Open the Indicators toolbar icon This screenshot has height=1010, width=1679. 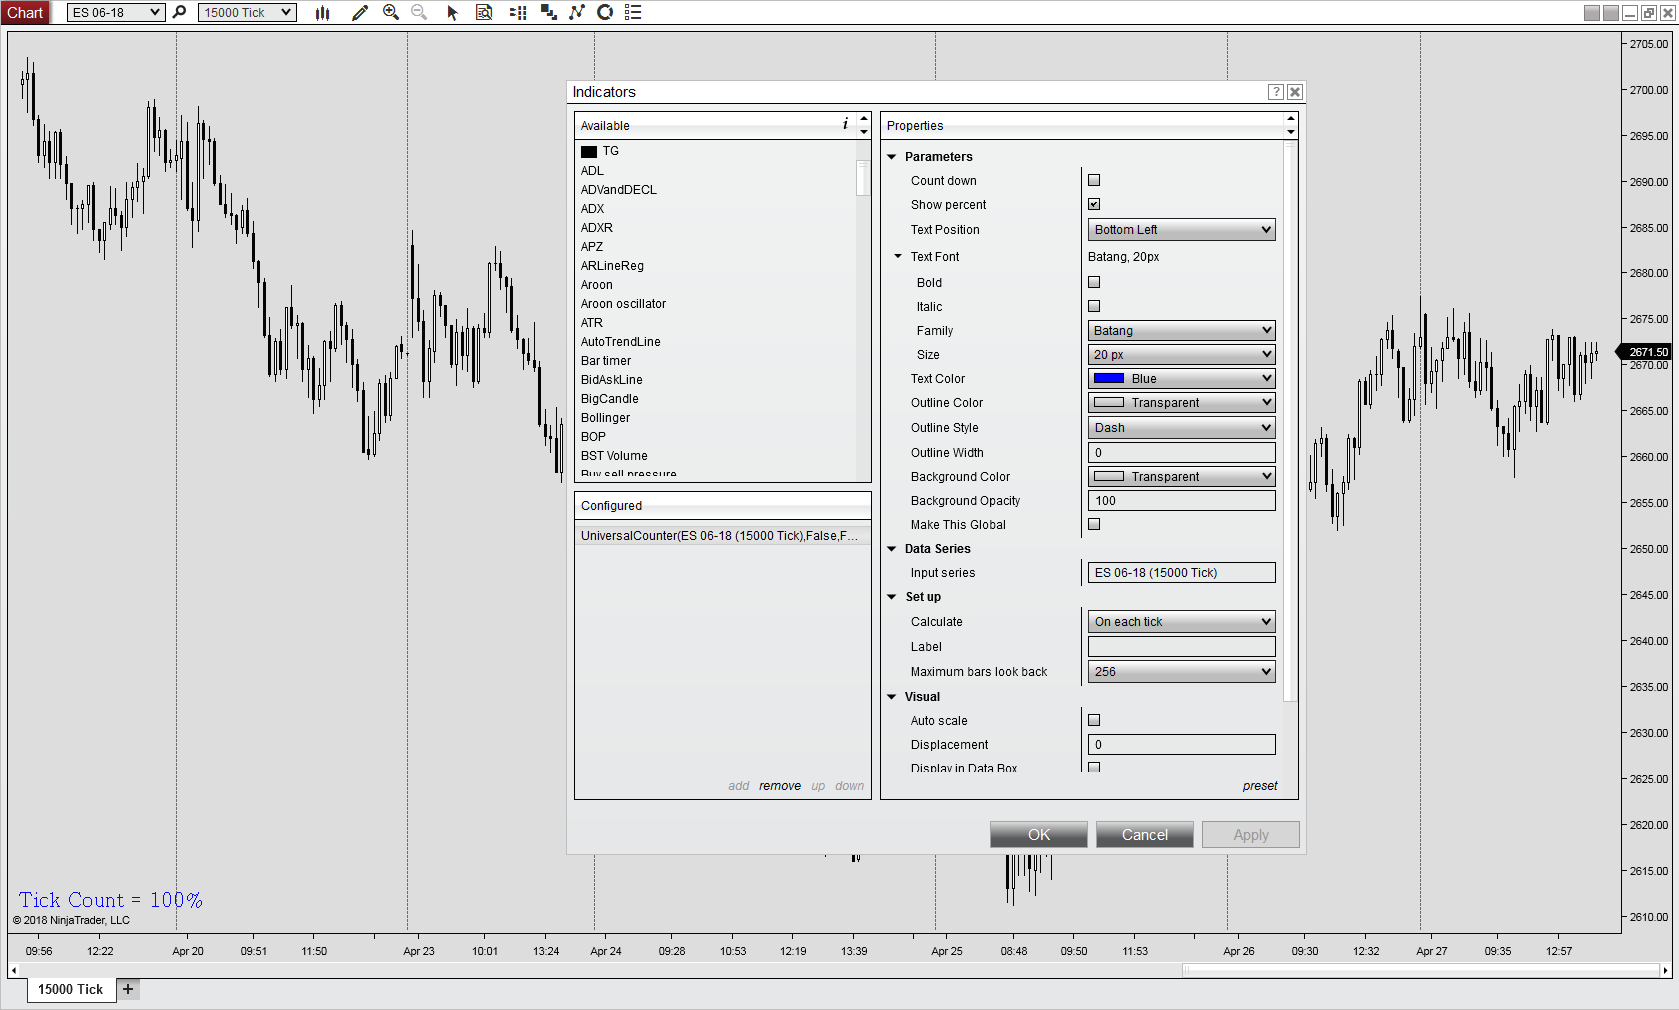(577, 12)
